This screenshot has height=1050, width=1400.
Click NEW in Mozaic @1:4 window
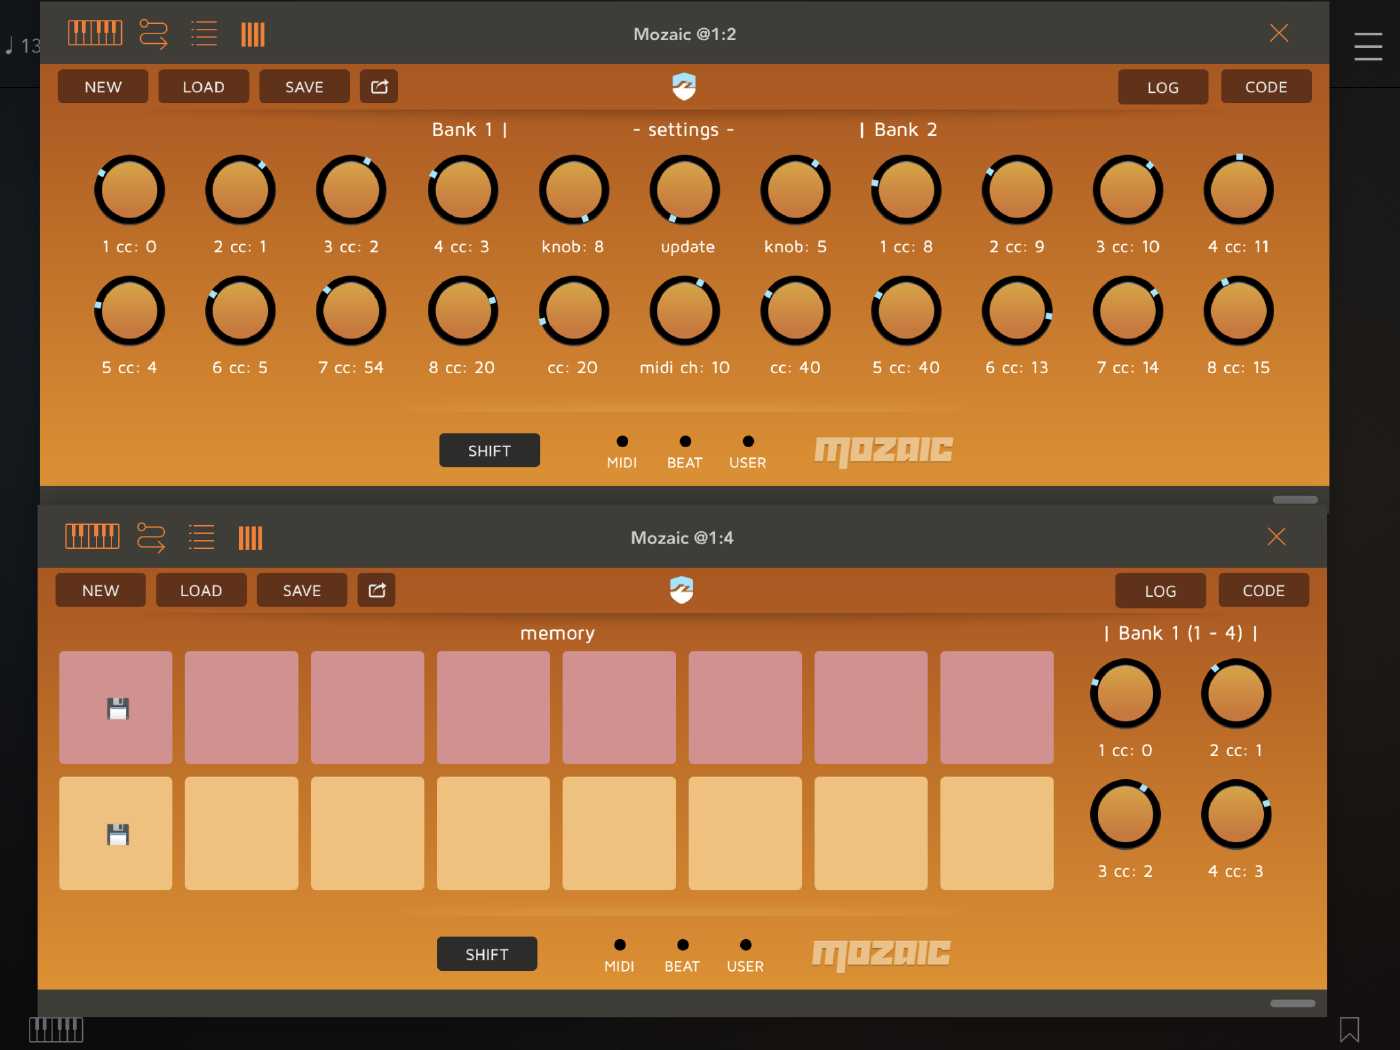tap(100, 591)
